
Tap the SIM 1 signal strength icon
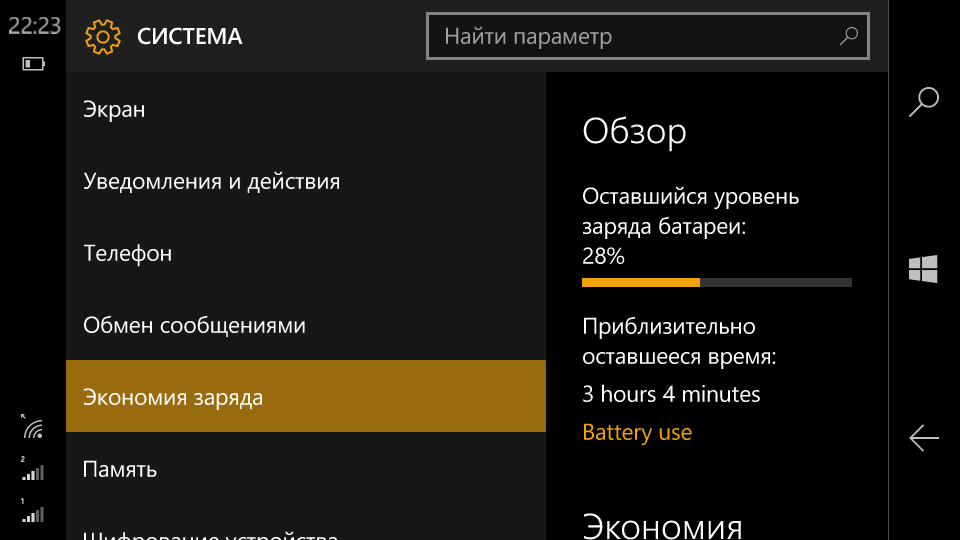tap(32, 511)
